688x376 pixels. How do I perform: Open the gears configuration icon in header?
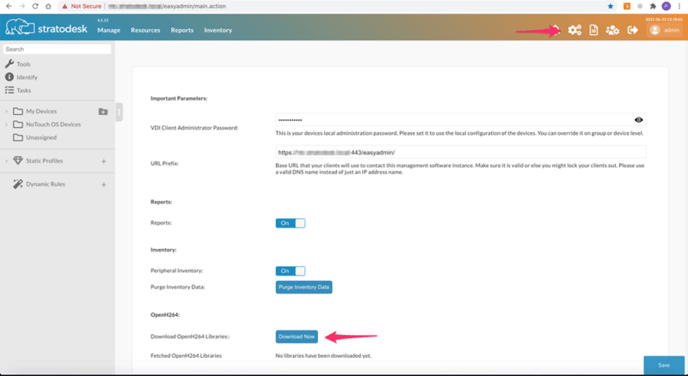click(574, 30)
